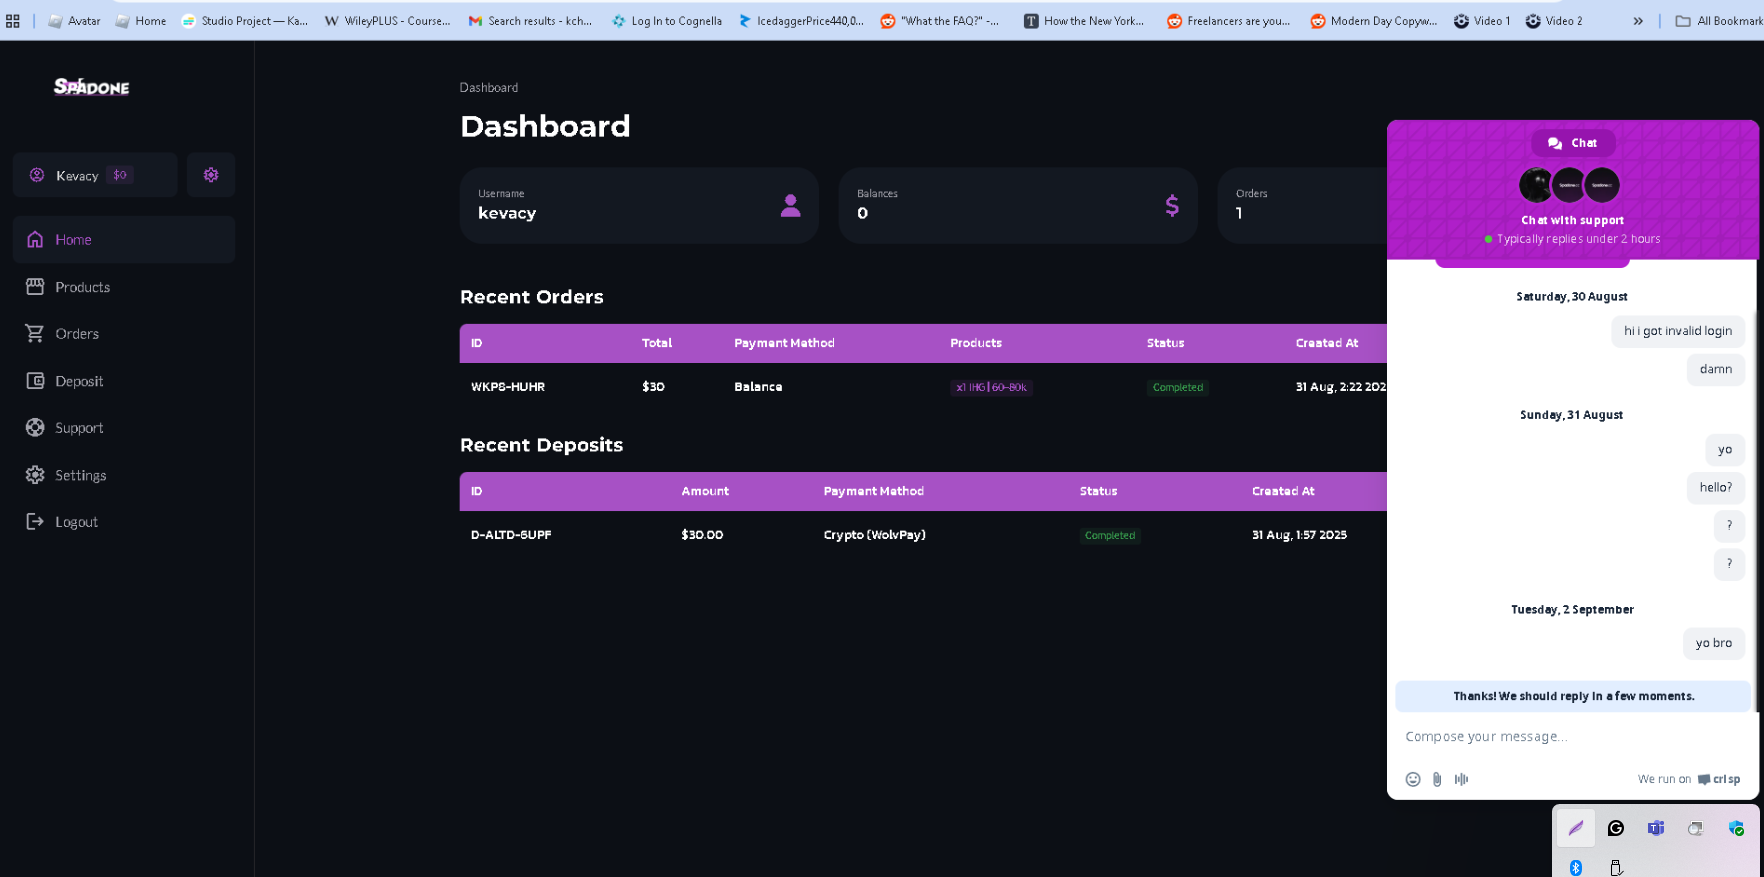This screenshot has height=877, width=1764.
Task: Open the "What the FAQ?" Reddit bookmark
Action: coord(940,20)
